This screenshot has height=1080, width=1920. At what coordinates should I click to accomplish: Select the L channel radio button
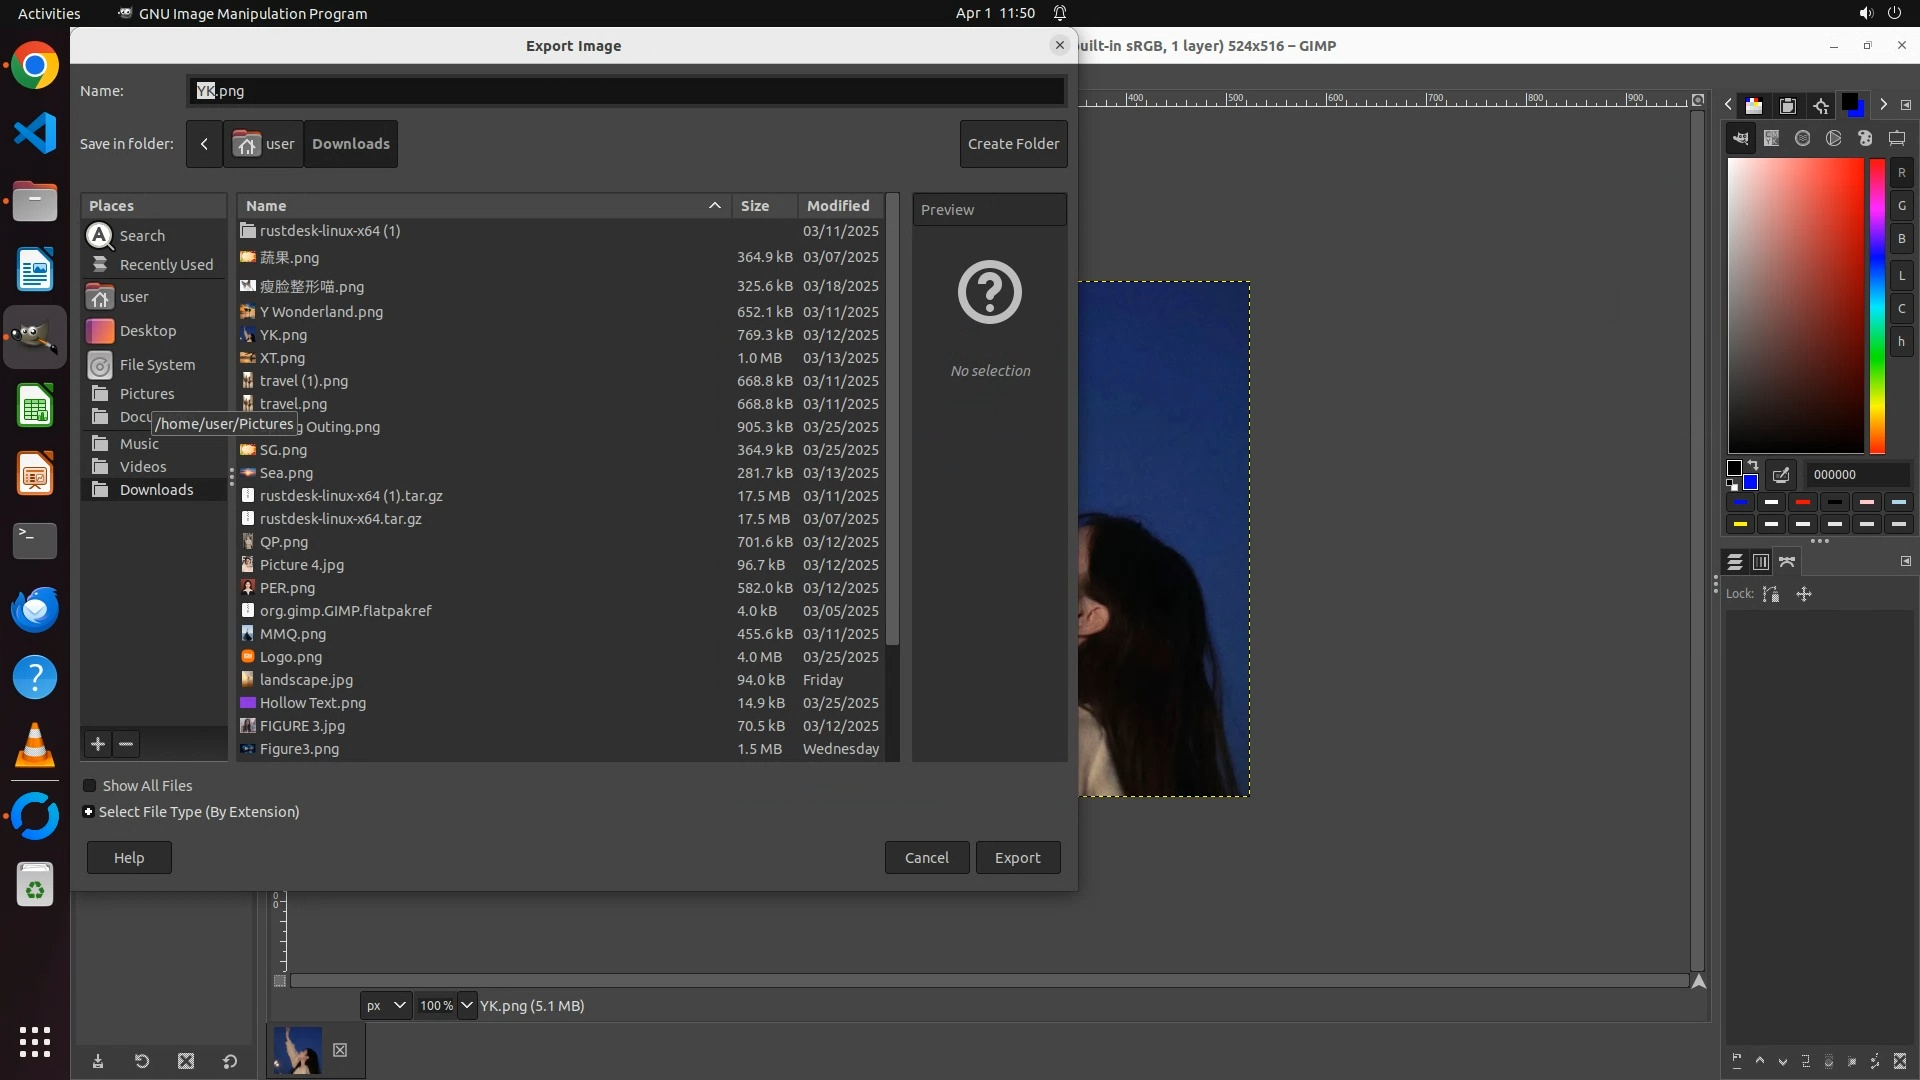[1901, 275]
